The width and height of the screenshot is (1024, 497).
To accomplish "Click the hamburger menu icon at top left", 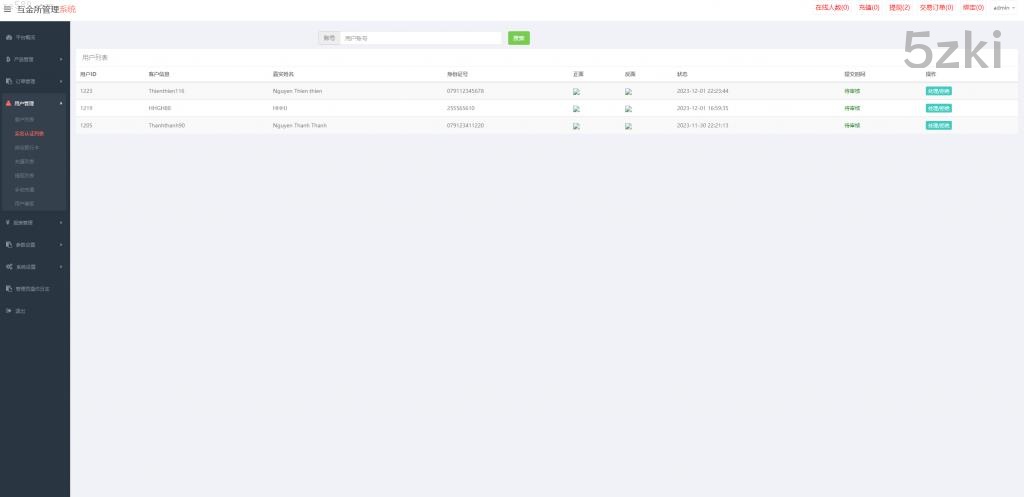I will 8,9.
